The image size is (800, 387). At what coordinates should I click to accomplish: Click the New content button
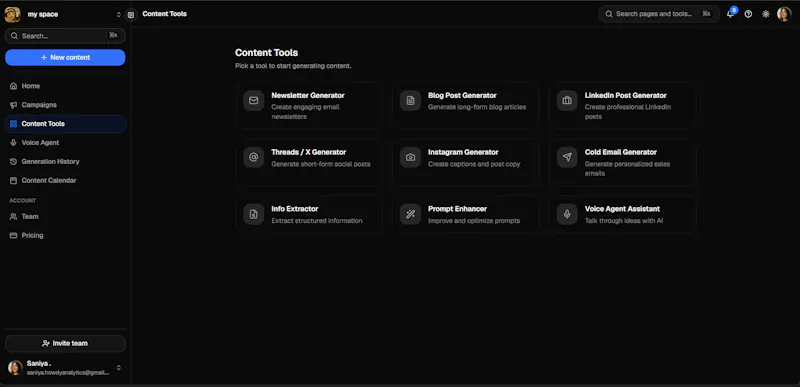pos(65,58)
